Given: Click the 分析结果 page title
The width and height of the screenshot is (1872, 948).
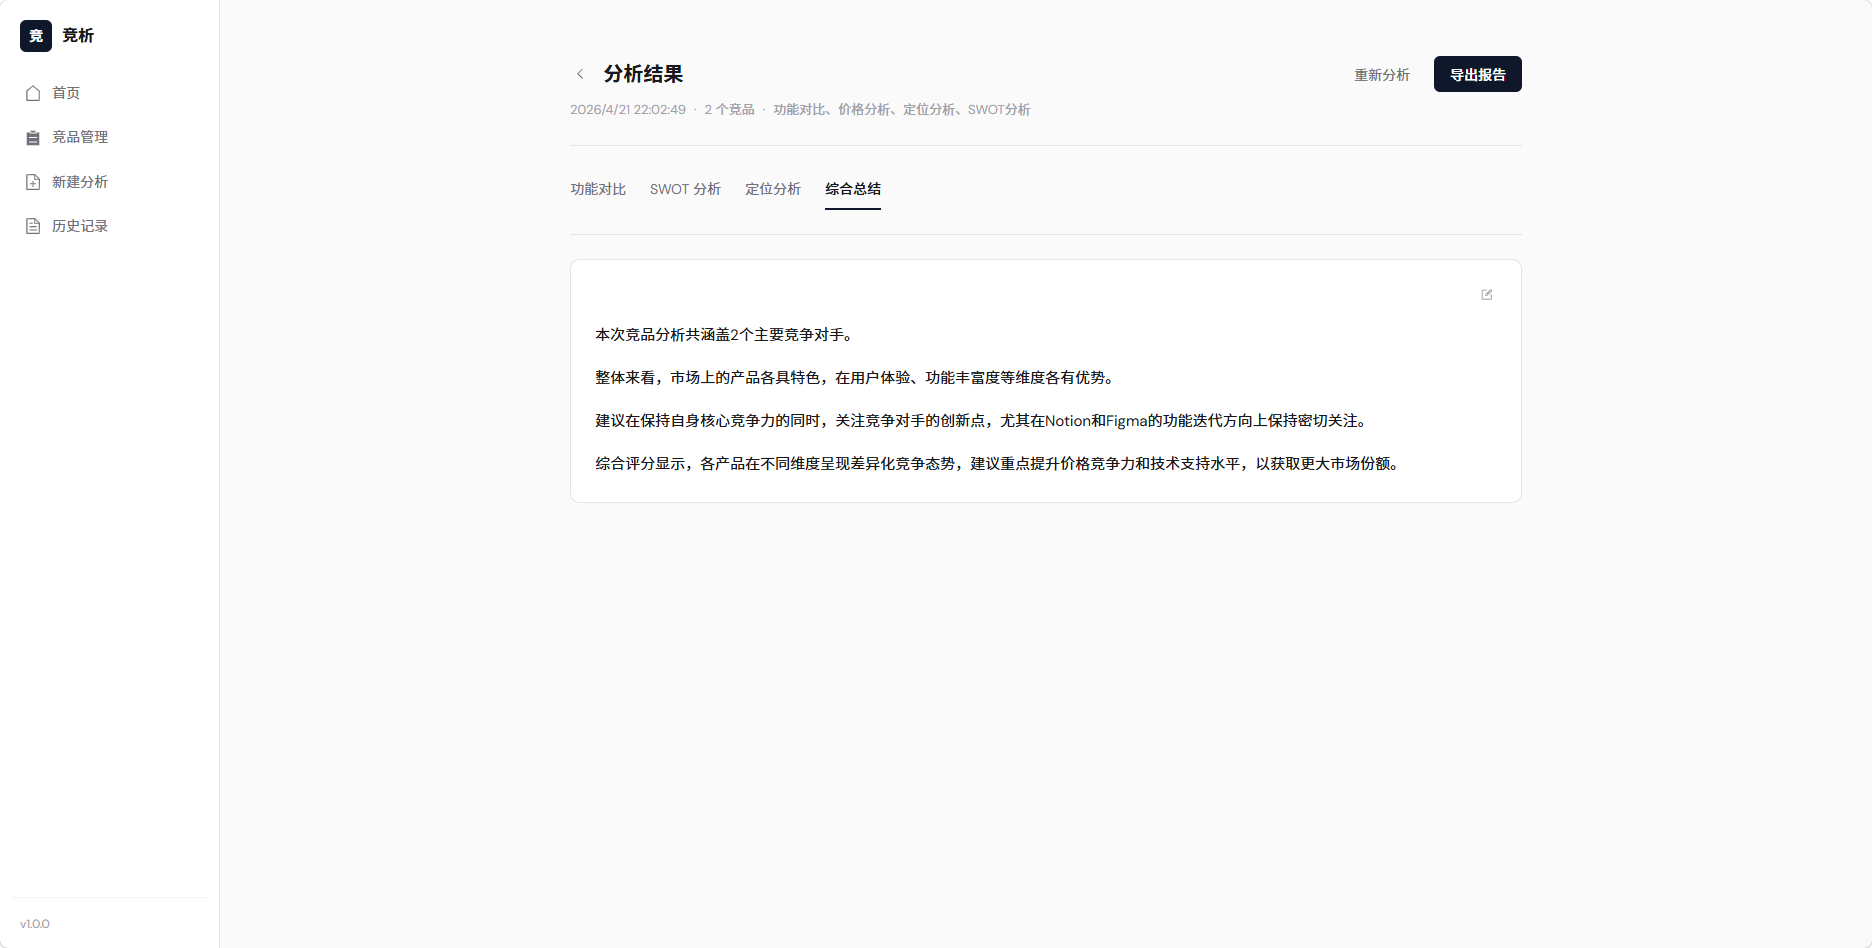Looking at the screenshot, I should point(643,74).
